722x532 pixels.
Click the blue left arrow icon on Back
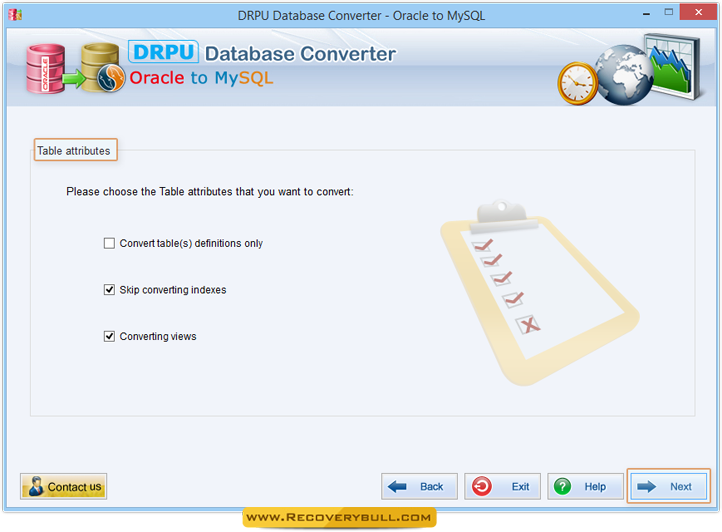tap(397, 486)
